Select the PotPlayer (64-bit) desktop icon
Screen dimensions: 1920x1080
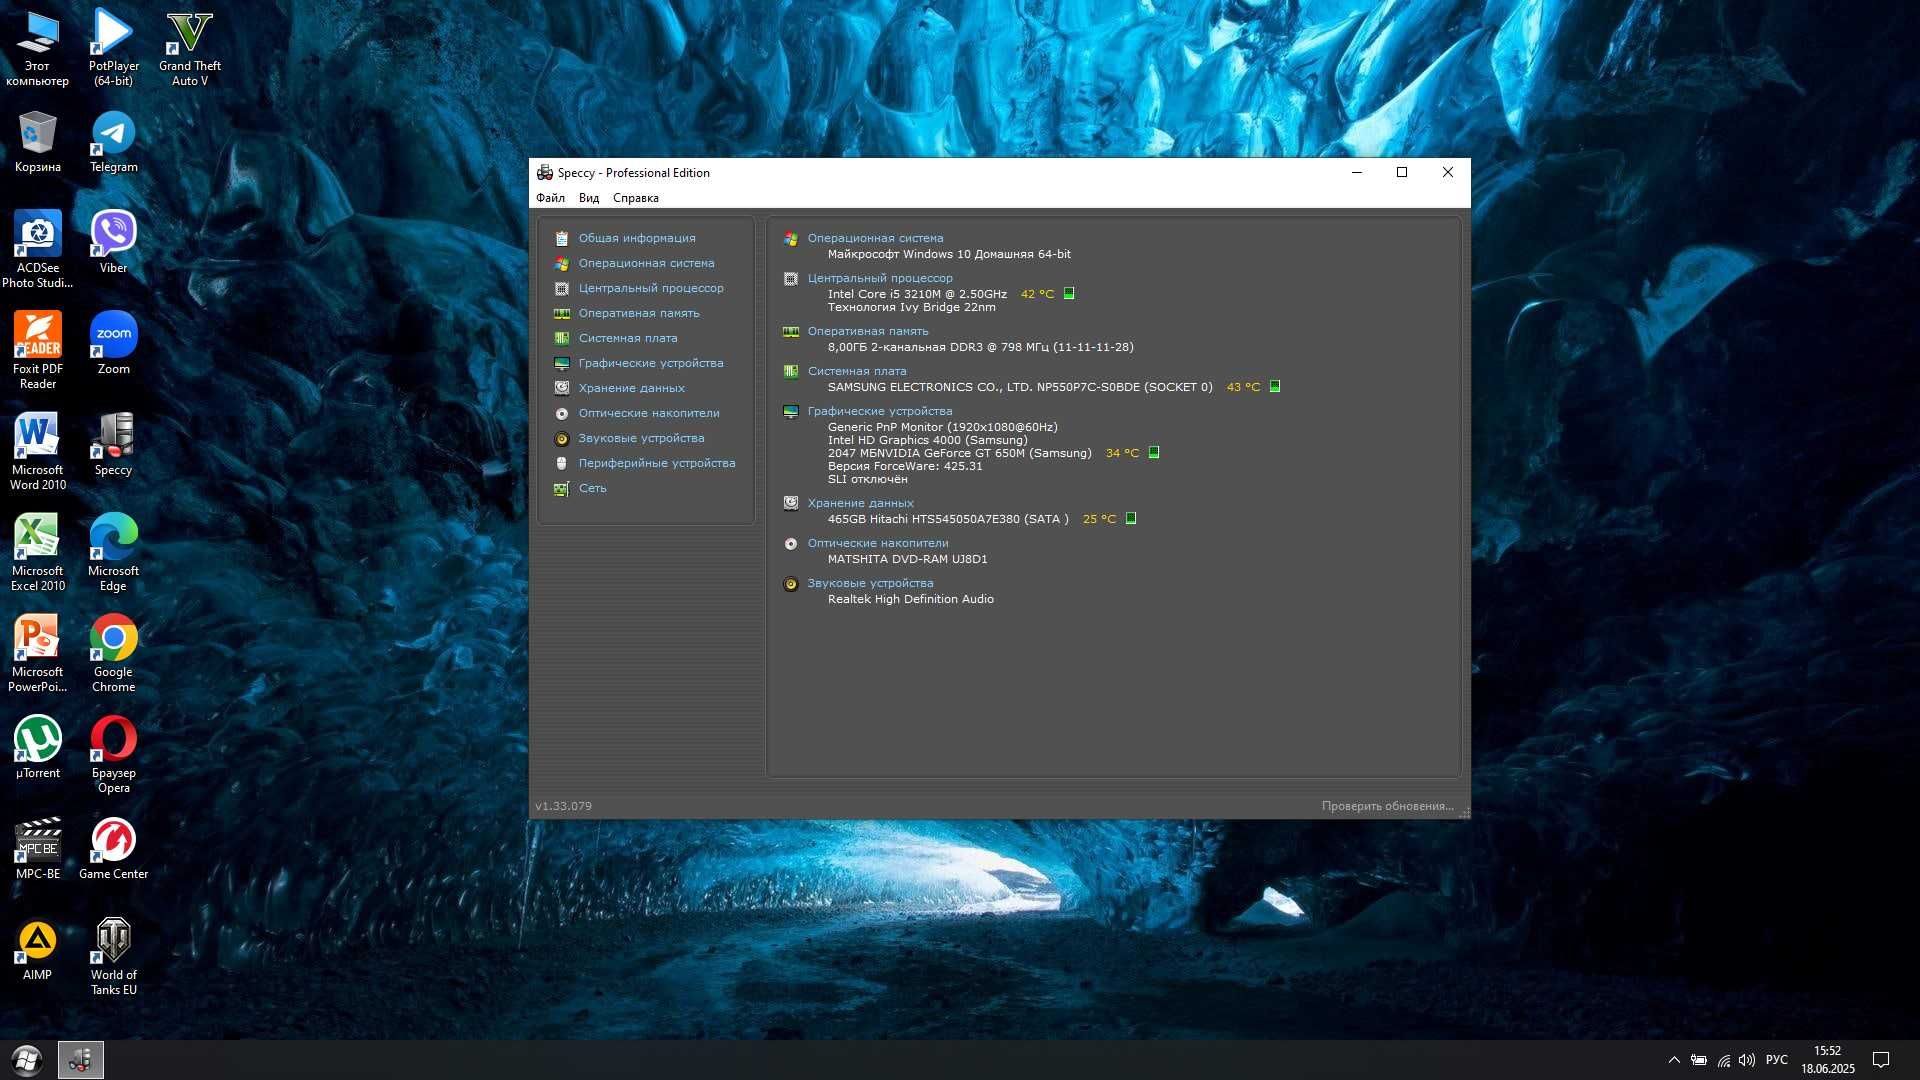click(113, 48)
